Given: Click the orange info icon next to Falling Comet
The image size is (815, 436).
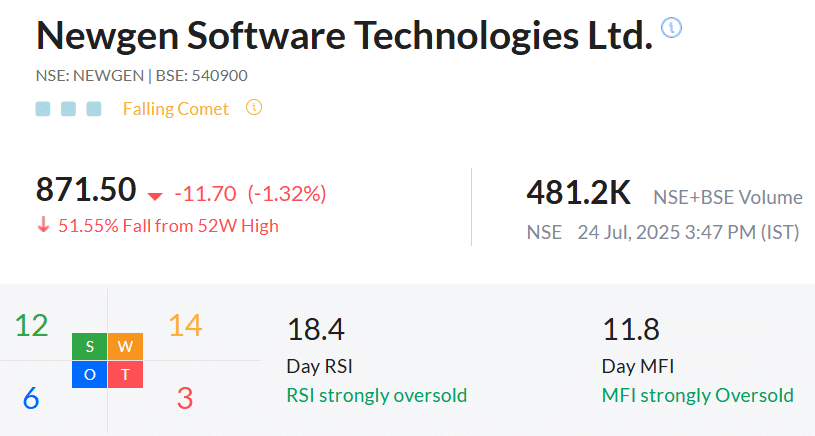Looking at the screenshot, I should click(x=254, y=108).
